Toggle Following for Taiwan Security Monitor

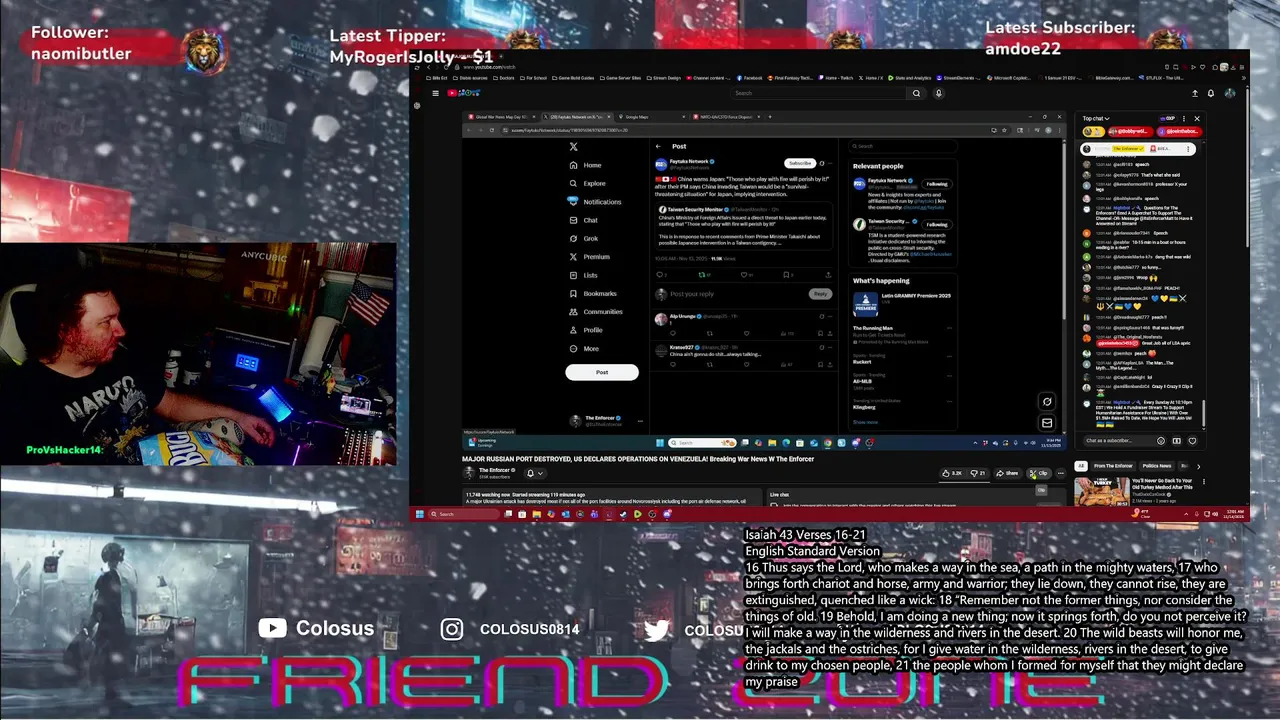tap(936, 224)
